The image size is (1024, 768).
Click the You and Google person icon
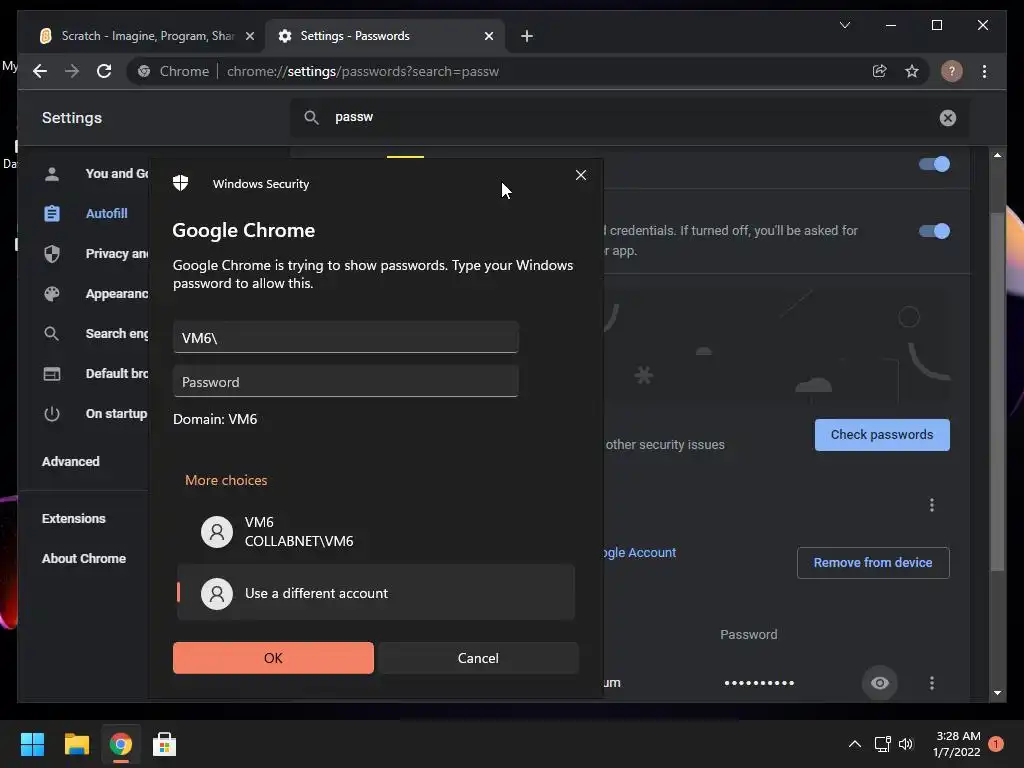pos(52,174)
